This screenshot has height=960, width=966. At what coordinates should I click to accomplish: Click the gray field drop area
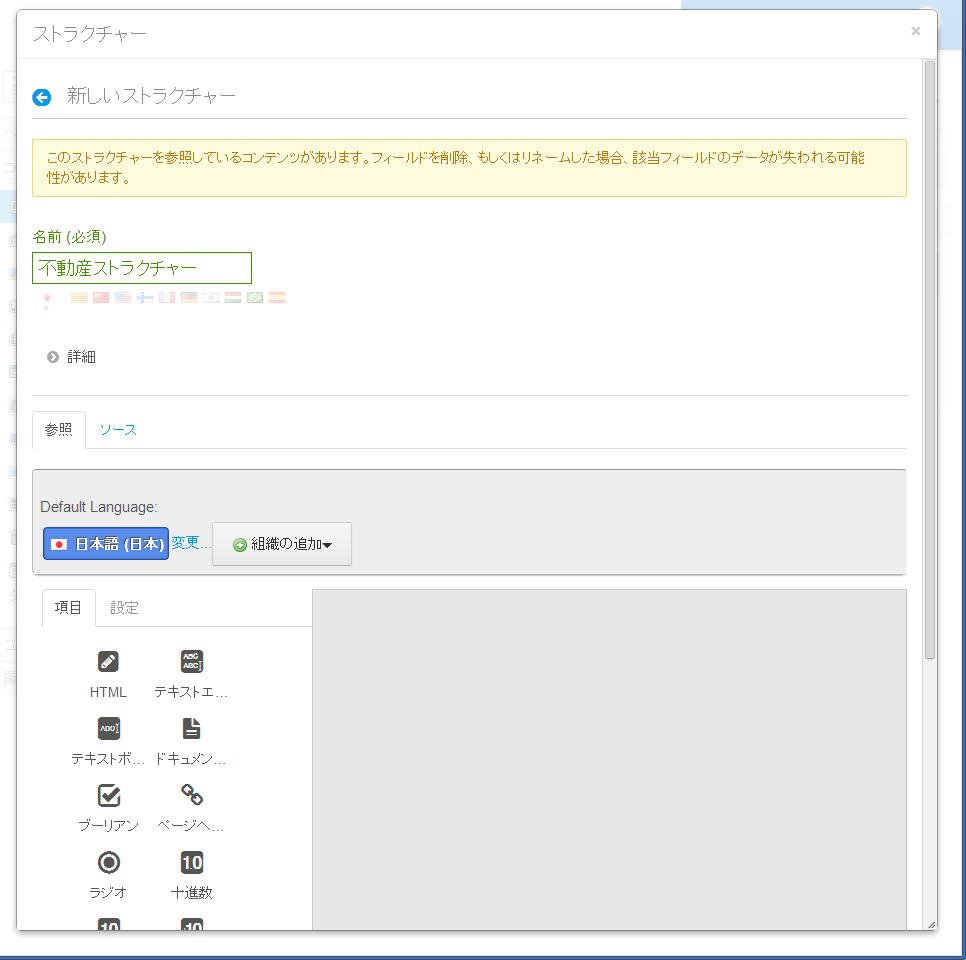click(x=609, y=759)
